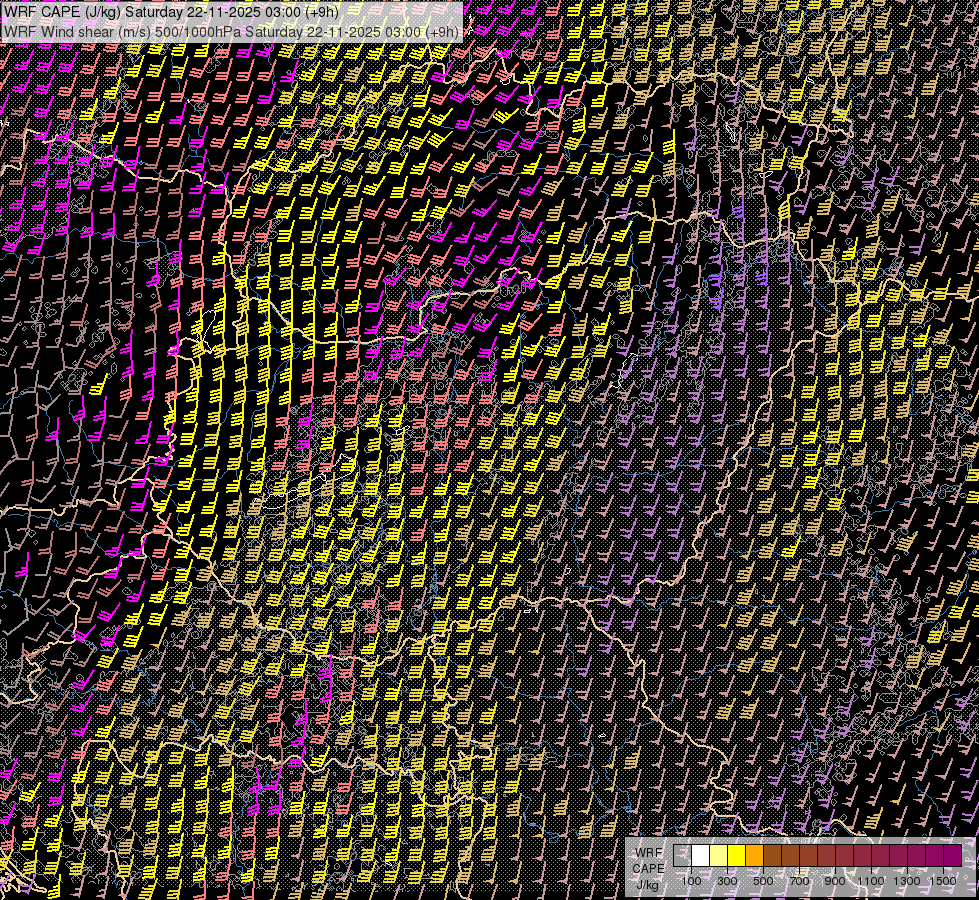Select the orange CAPE legend swatch
This screenshot has height=900, width=979.
(x=754, y=856)
